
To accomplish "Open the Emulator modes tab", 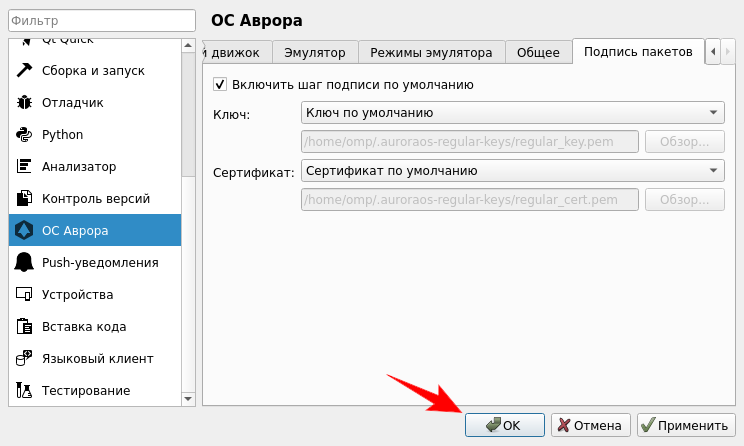I will tap(431, 52).
